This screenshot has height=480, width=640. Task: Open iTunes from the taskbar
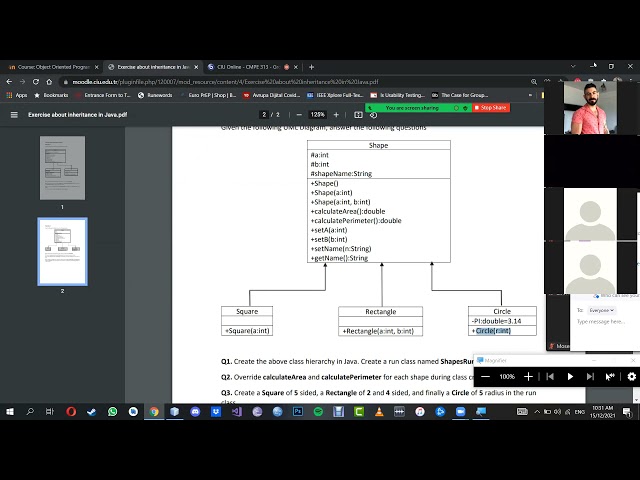(x=420, y=412)
